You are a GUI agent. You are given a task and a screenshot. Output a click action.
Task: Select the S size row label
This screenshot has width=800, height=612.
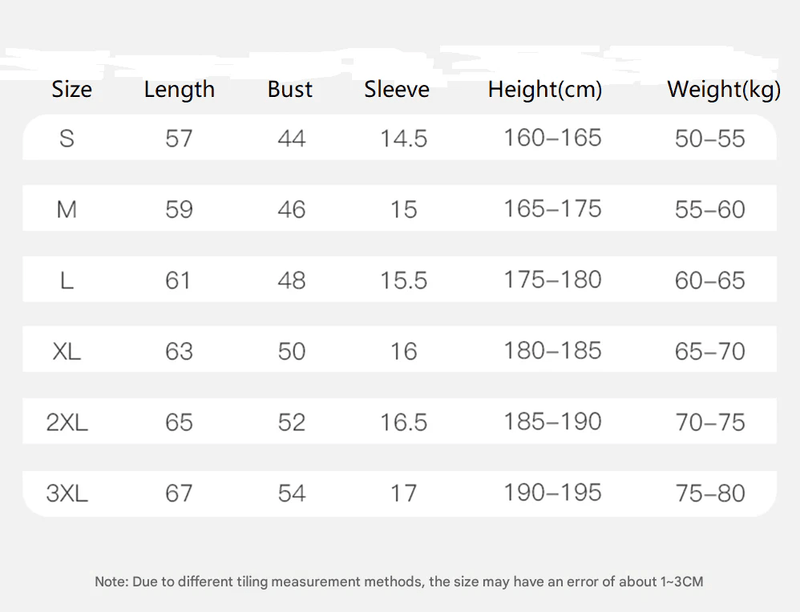(67, 138)
